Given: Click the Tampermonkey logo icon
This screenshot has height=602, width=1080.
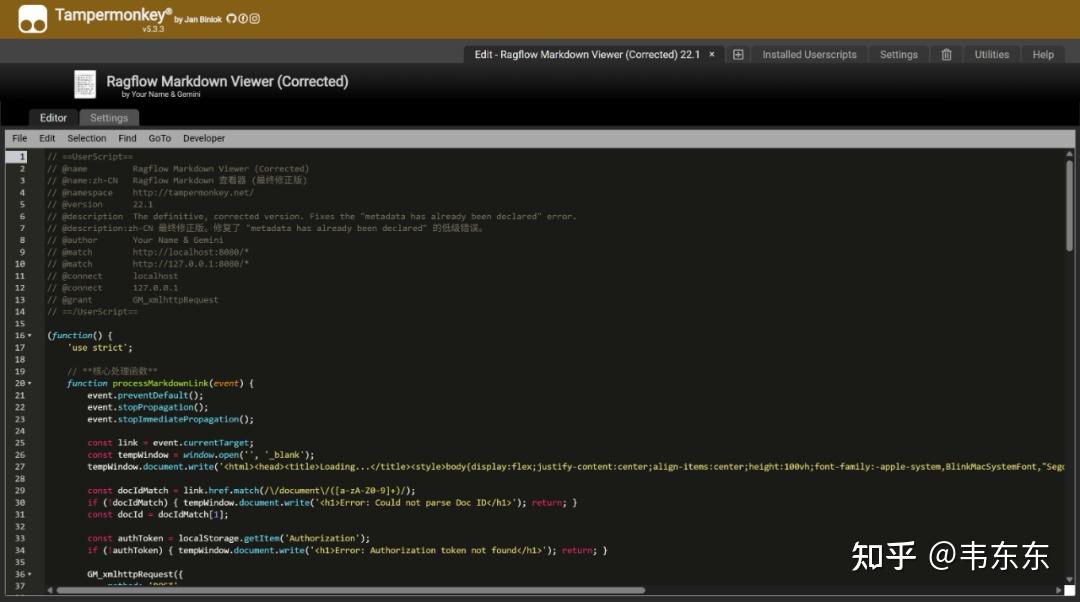Looking at the screenshot, I should pos(33,19).
